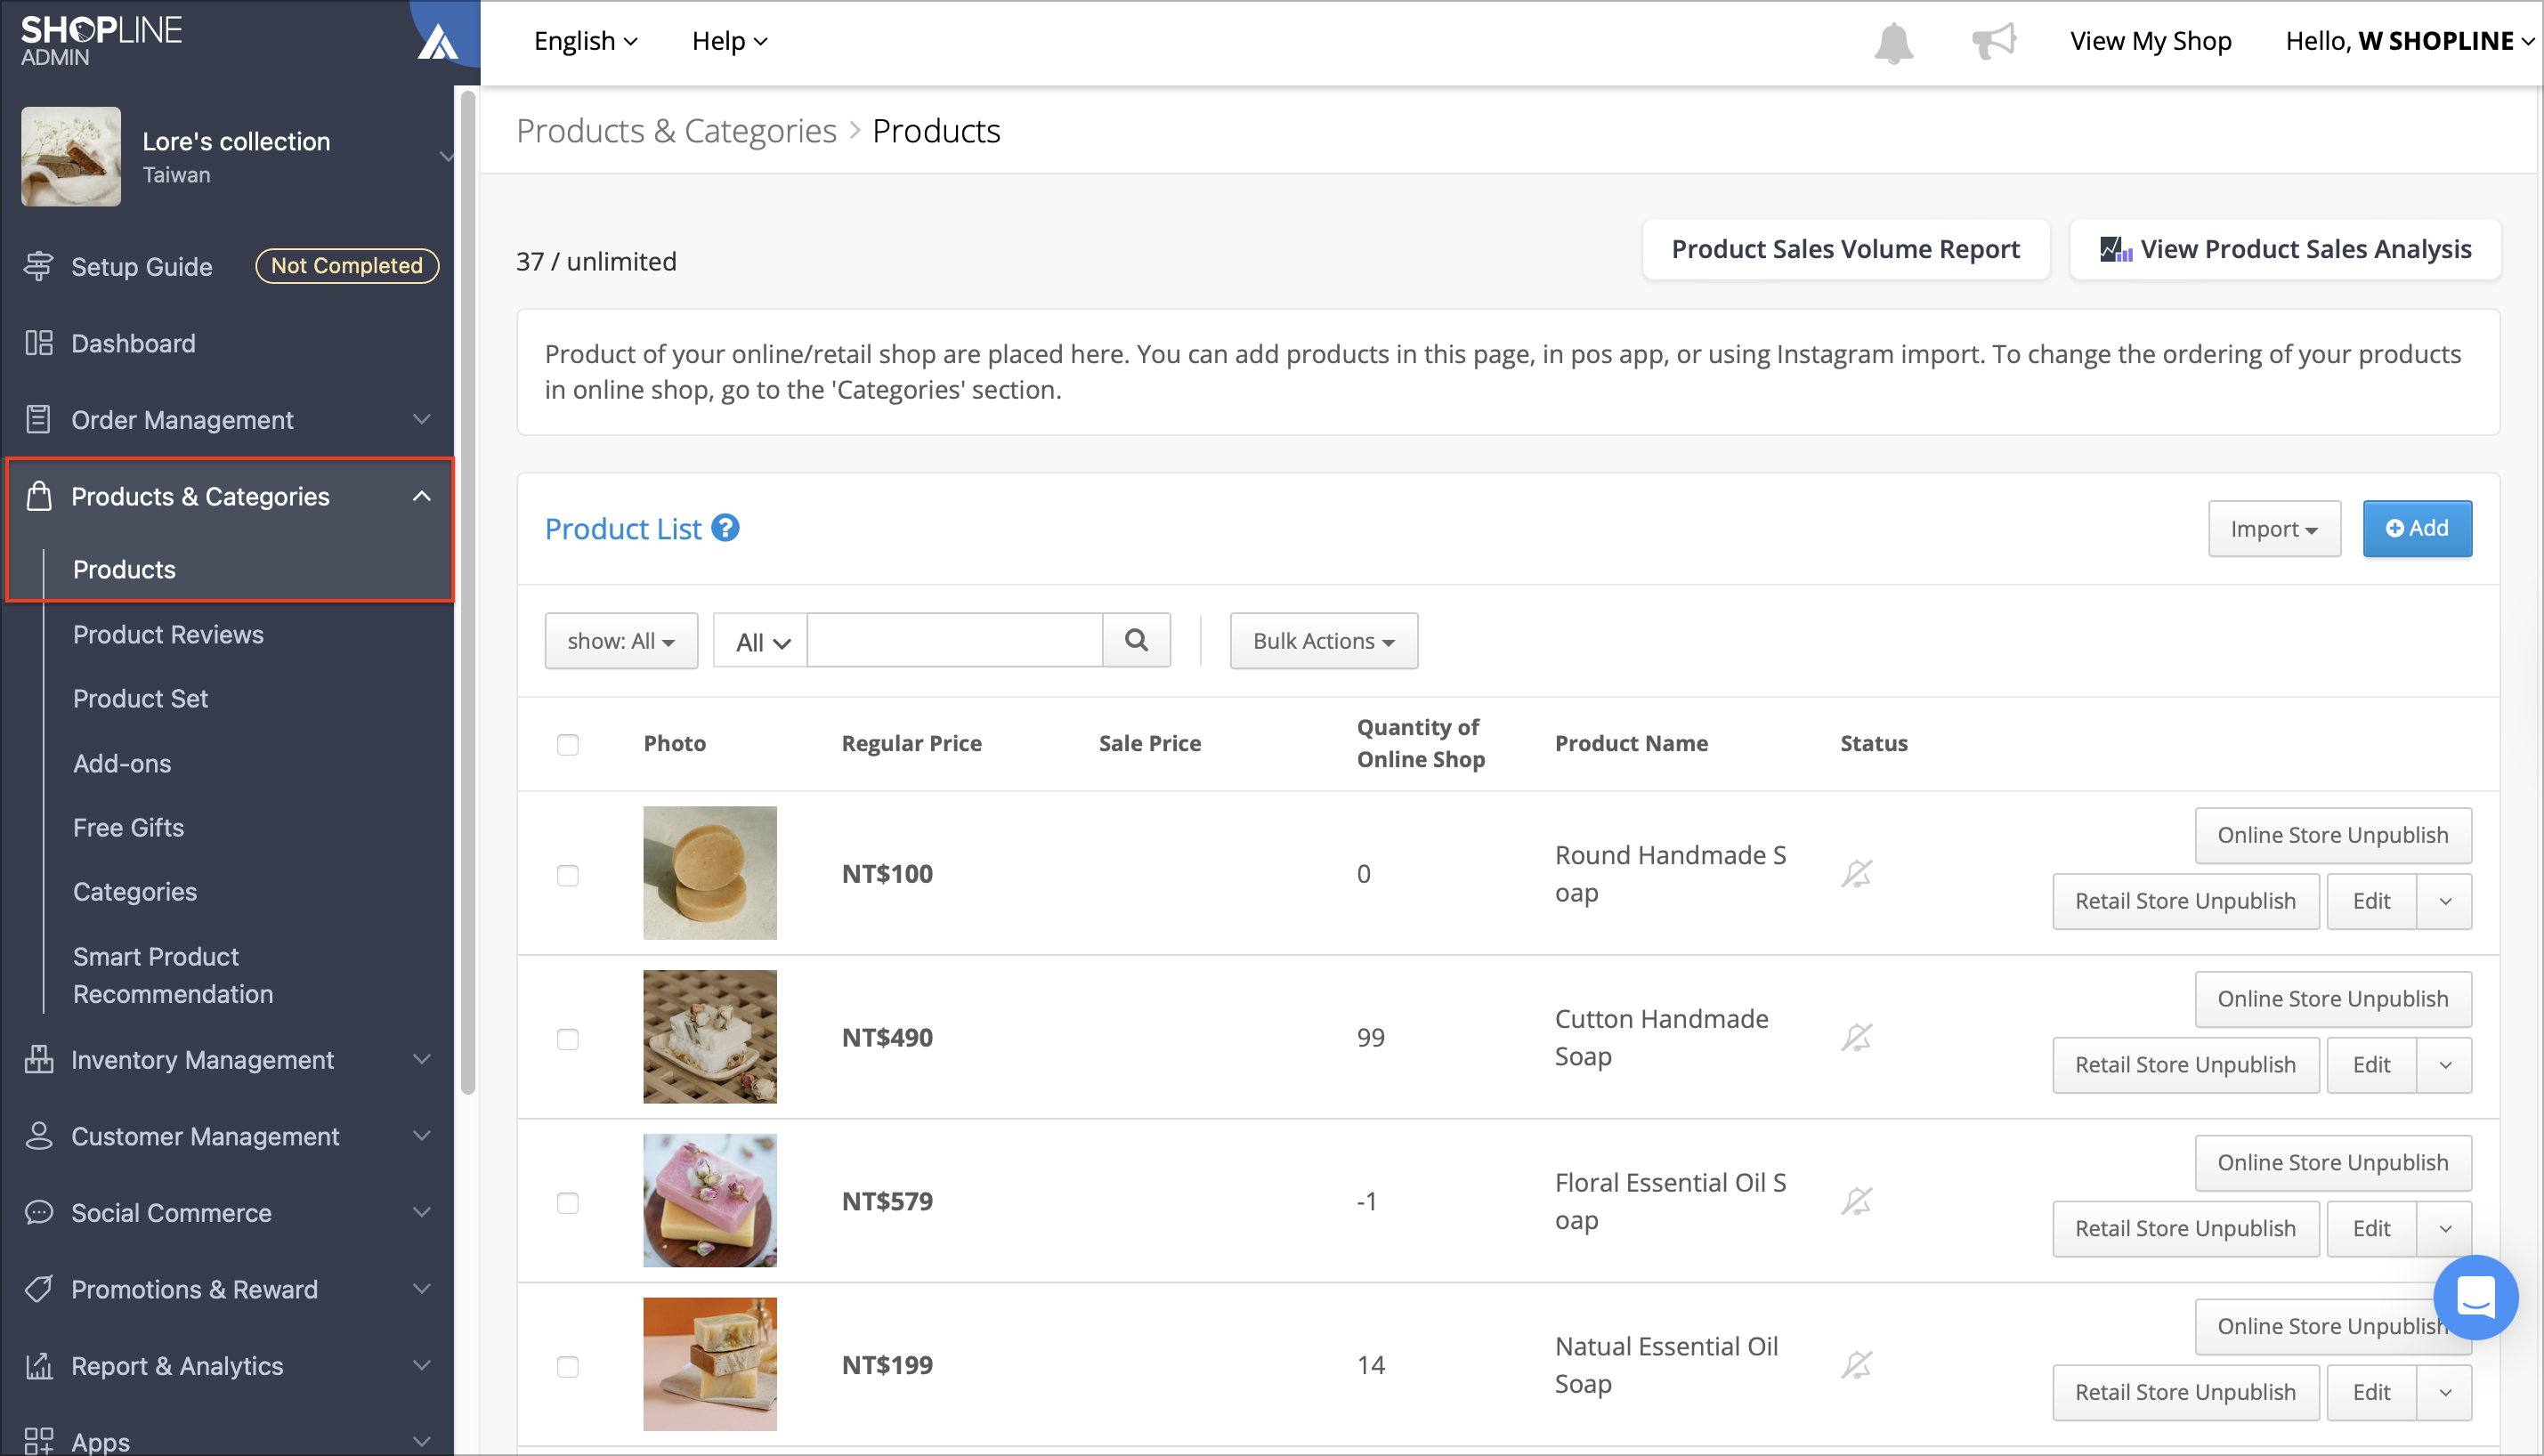Expand edit options for Round Handmade Soap
The height and width of the screenshot is (1456, 2544).
point(2445,901)
